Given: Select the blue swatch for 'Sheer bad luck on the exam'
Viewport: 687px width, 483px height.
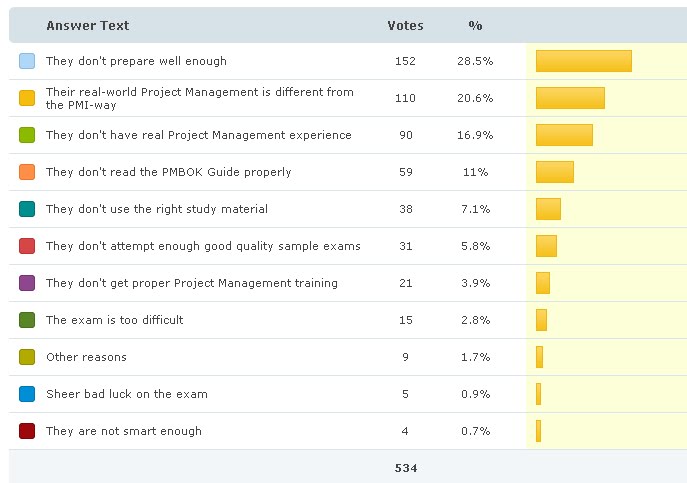Looking at the screenshot, I should click(x=27, y=394).
